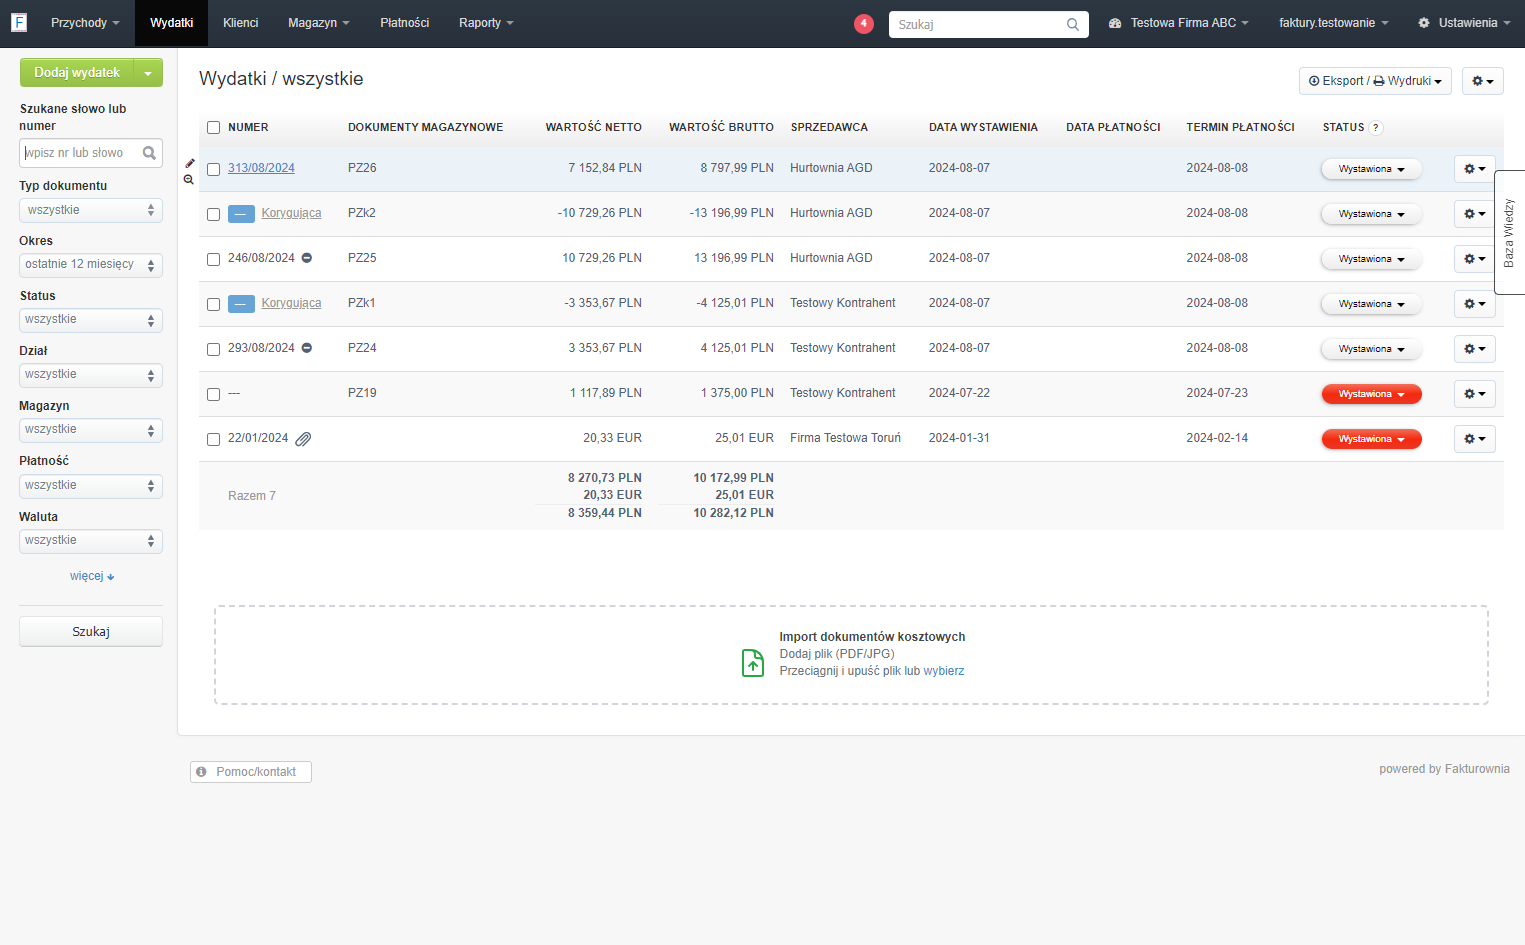
Task: Open the Typ dokumentu dropdown
Action: pyautogui.click(x=91, y=210)
